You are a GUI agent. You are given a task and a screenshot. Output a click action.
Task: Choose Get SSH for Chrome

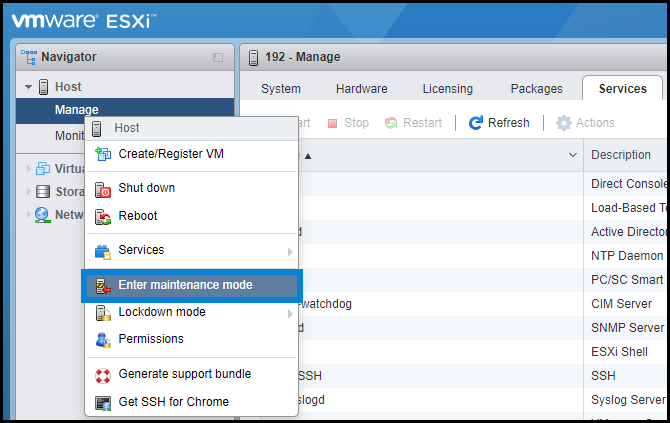(192, 402)
